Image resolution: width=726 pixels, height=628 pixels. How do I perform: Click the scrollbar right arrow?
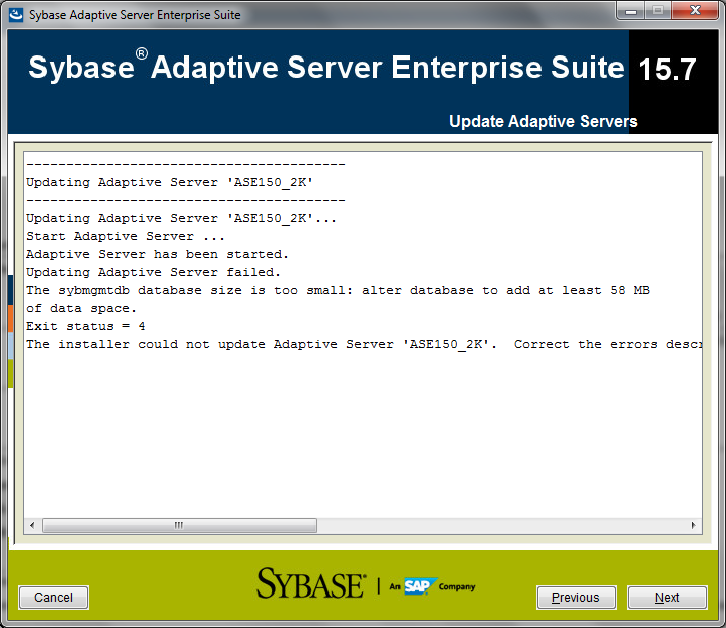pos(693,525)
